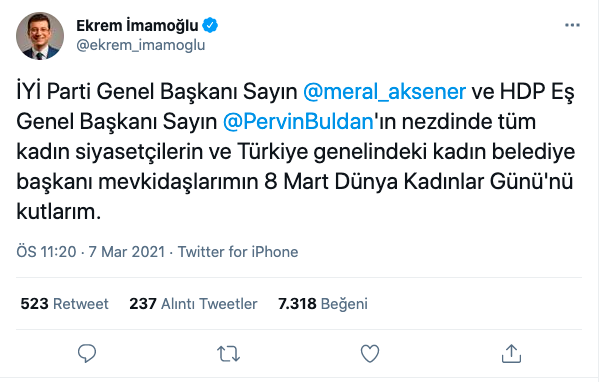The height and width of the screenshot is (382, 607).
Task: Click the retweet arrows icon
Action: [x=228, y=354]
